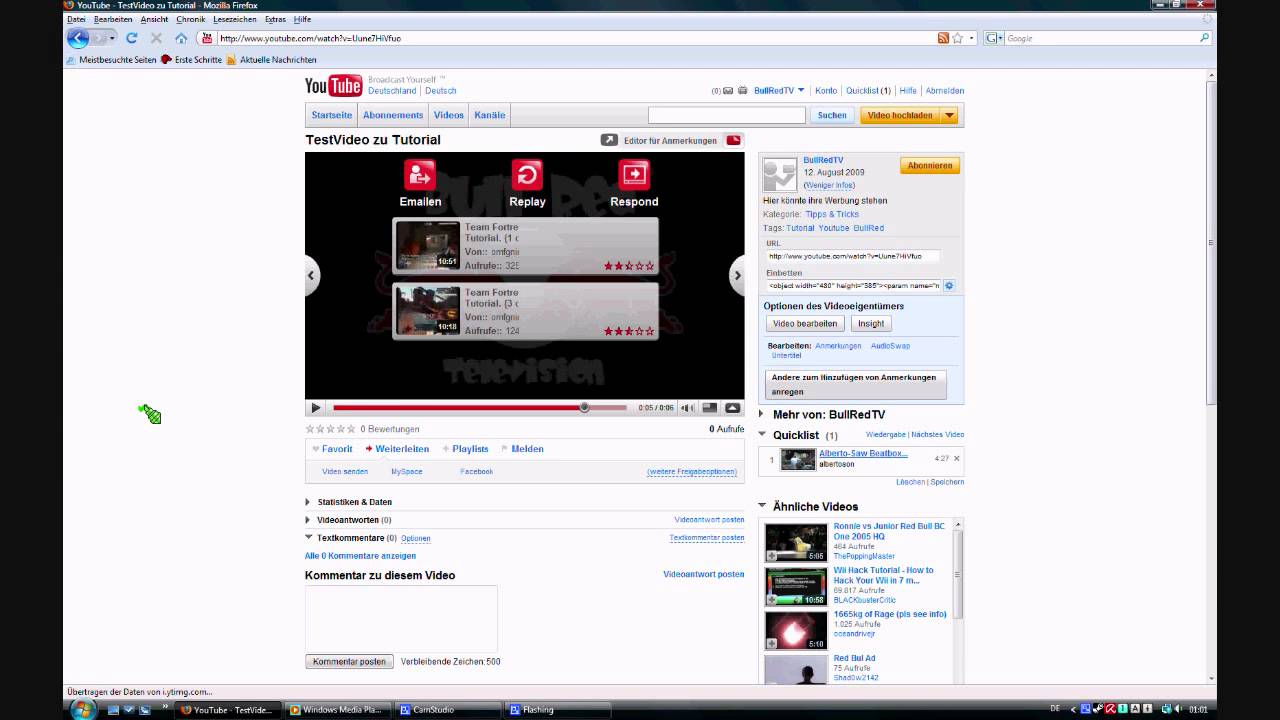Show next related videos with right arrow
Viewport: 1280px width, 720px height.
738,275
